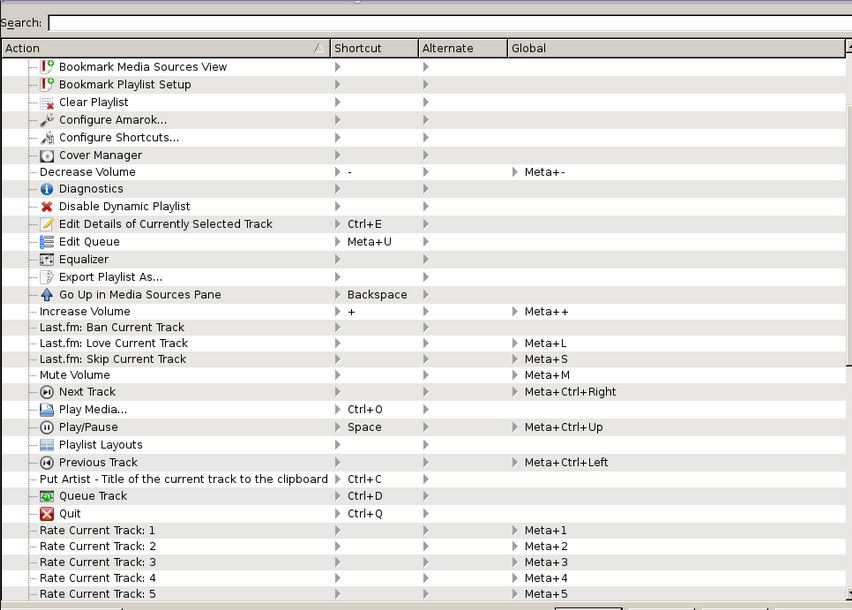Expand Alternate arrow for Increase Volume

425,312
